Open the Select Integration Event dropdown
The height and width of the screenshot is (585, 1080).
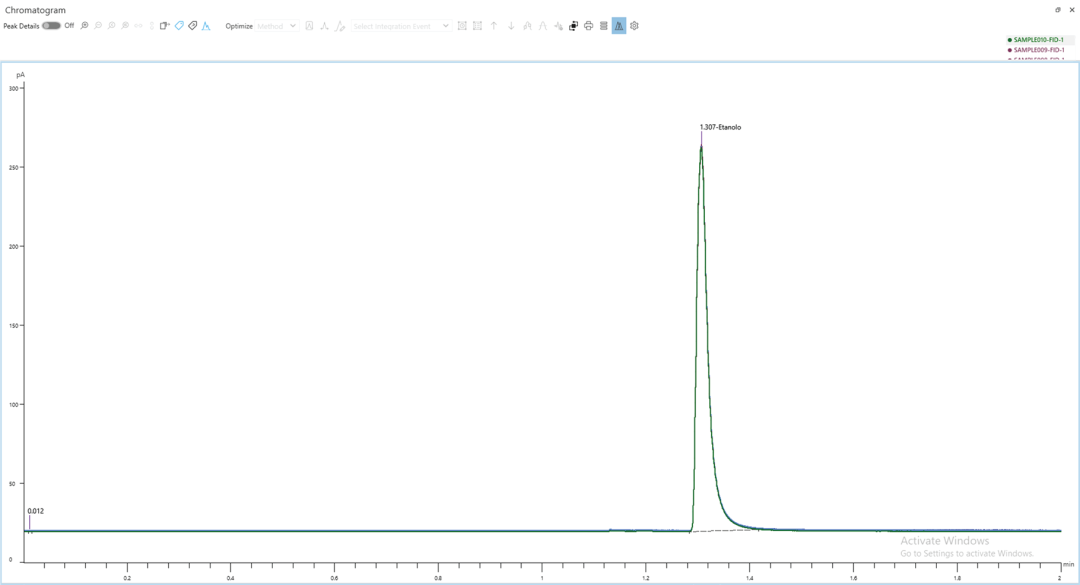(x=401, y=26)
